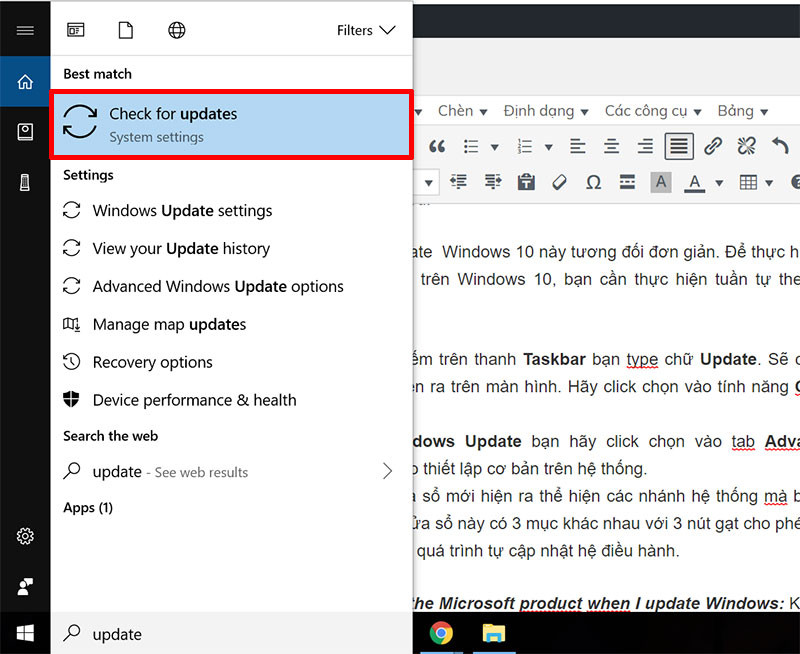Open View your Update history result

tap(231, 248)
